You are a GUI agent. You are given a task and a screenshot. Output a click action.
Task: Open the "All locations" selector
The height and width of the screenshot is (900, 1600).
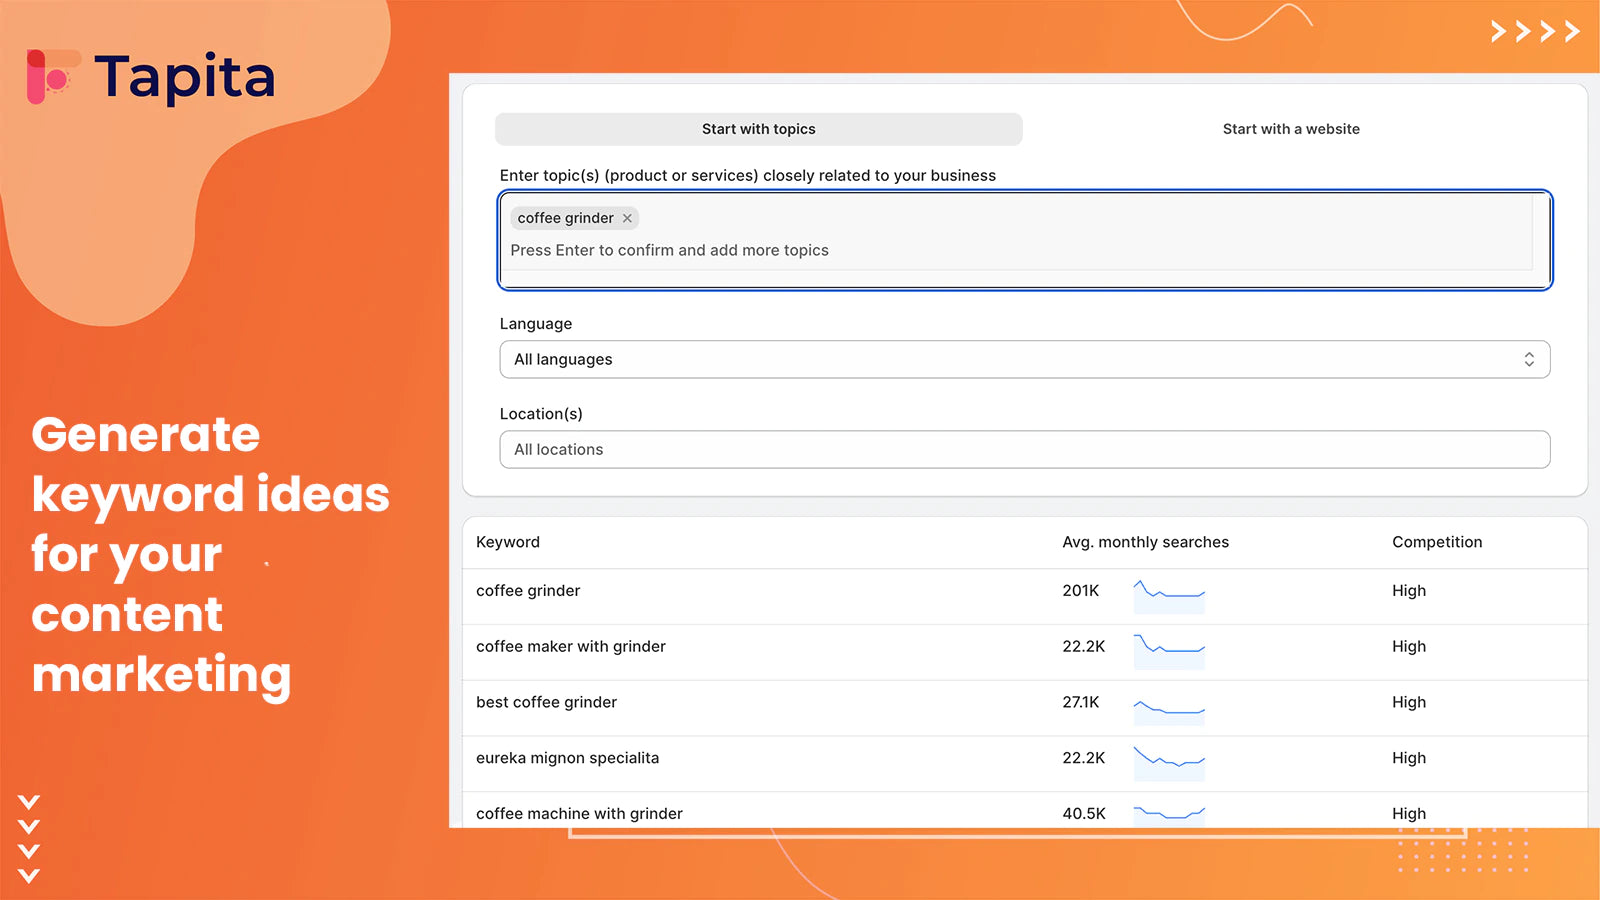tap(1024, 449)
